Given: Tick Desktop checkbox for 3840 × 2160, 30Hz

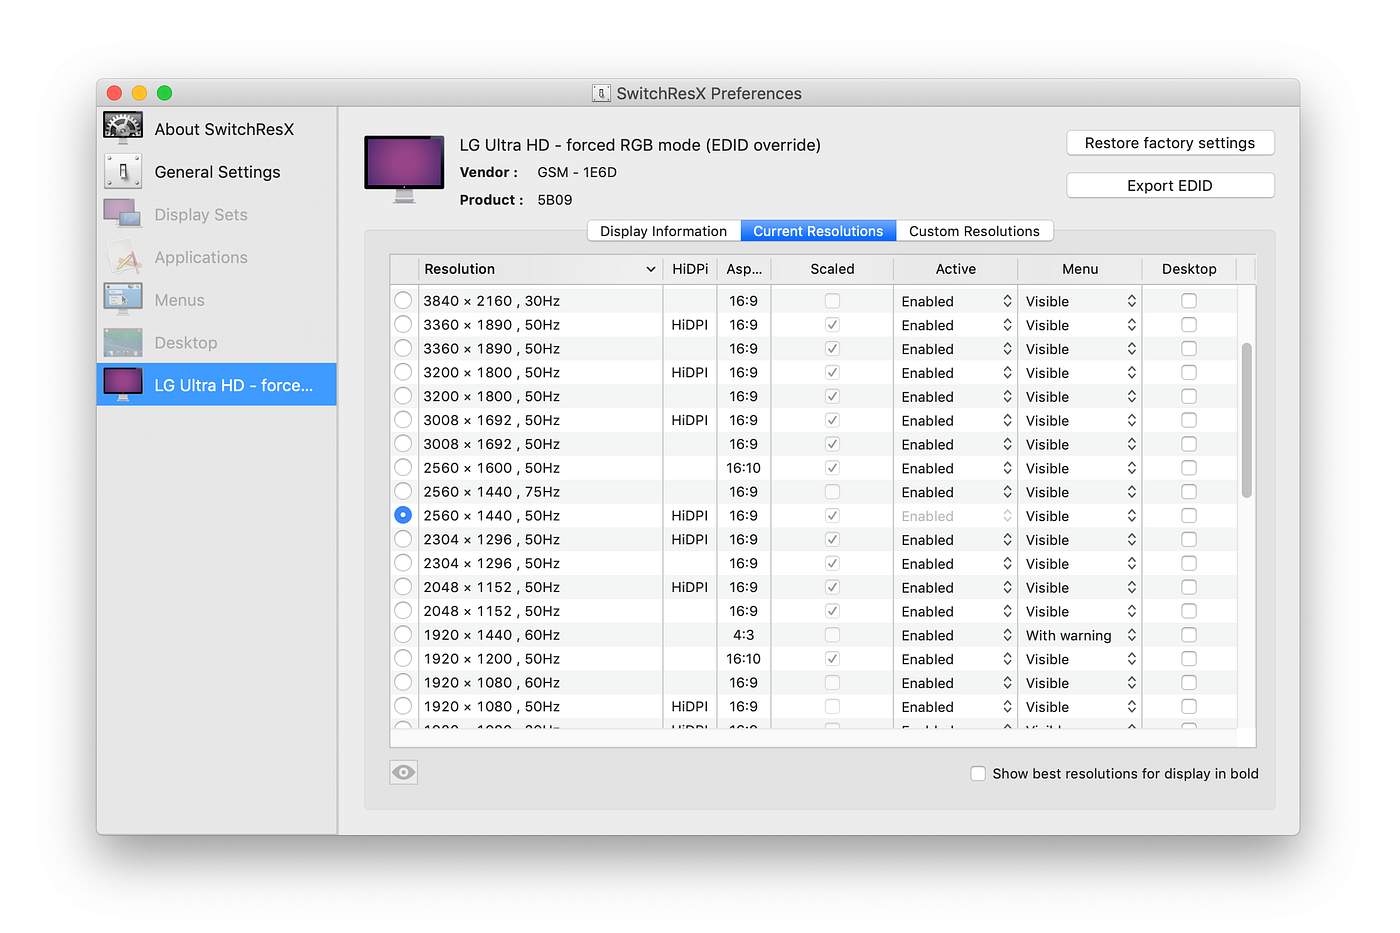Looking at the screenshot, I should [x=1189, y=300].
